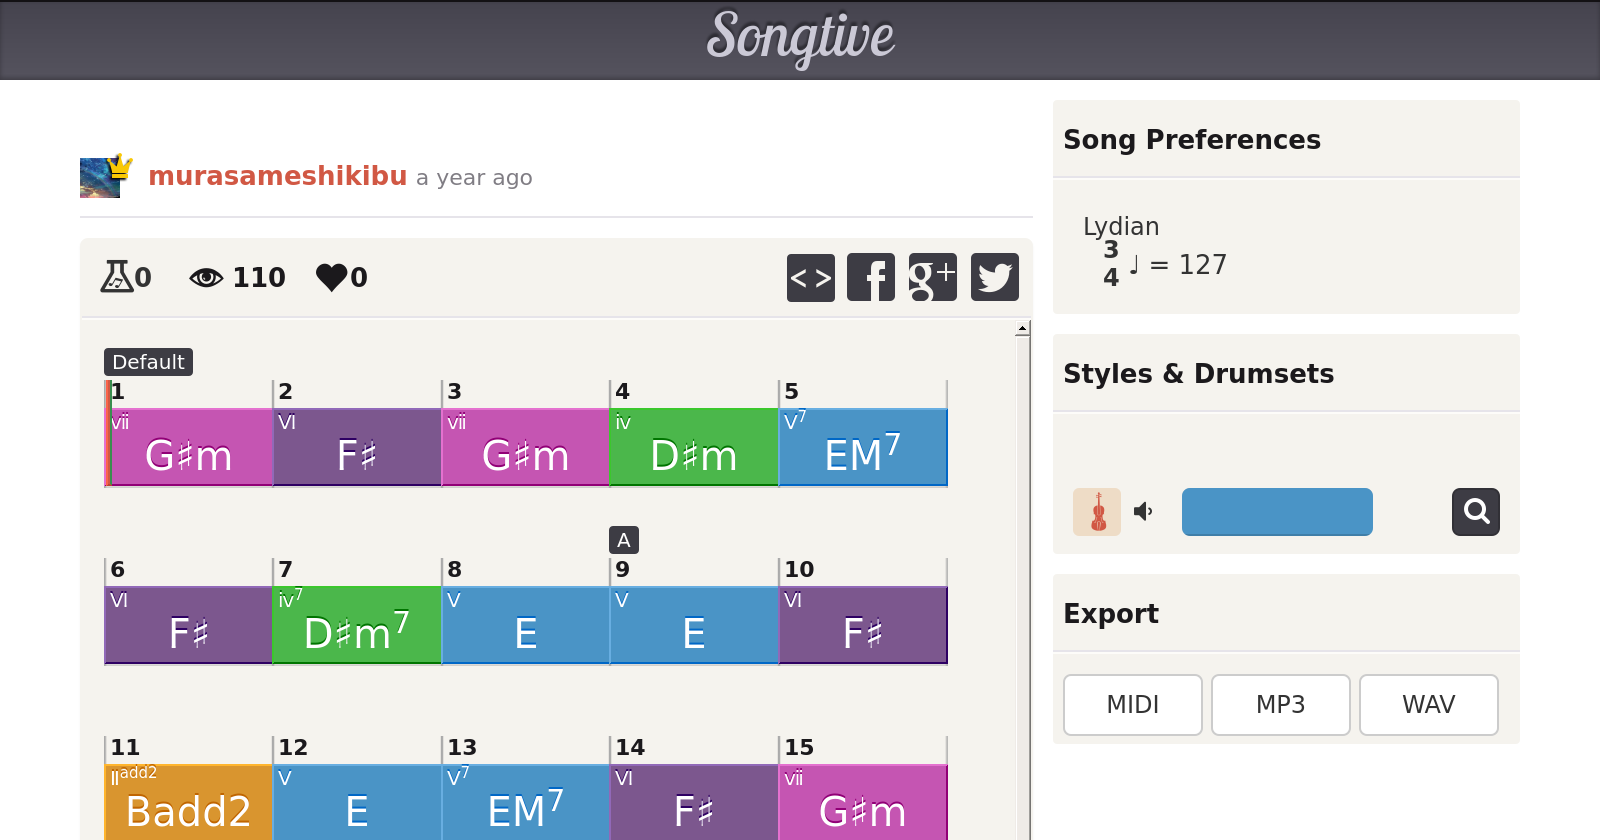Share song on Twitter
This screenshot has width=1600, height=840.
point(994,277)
